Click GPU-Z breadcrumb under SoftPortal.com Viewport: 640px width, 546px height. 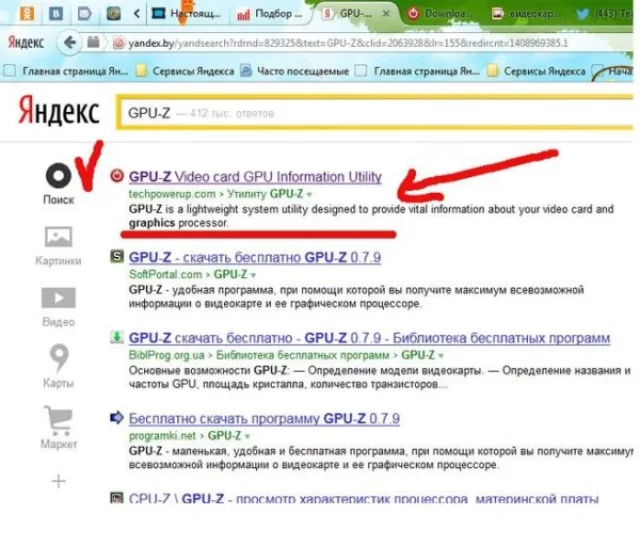point(230,274)
